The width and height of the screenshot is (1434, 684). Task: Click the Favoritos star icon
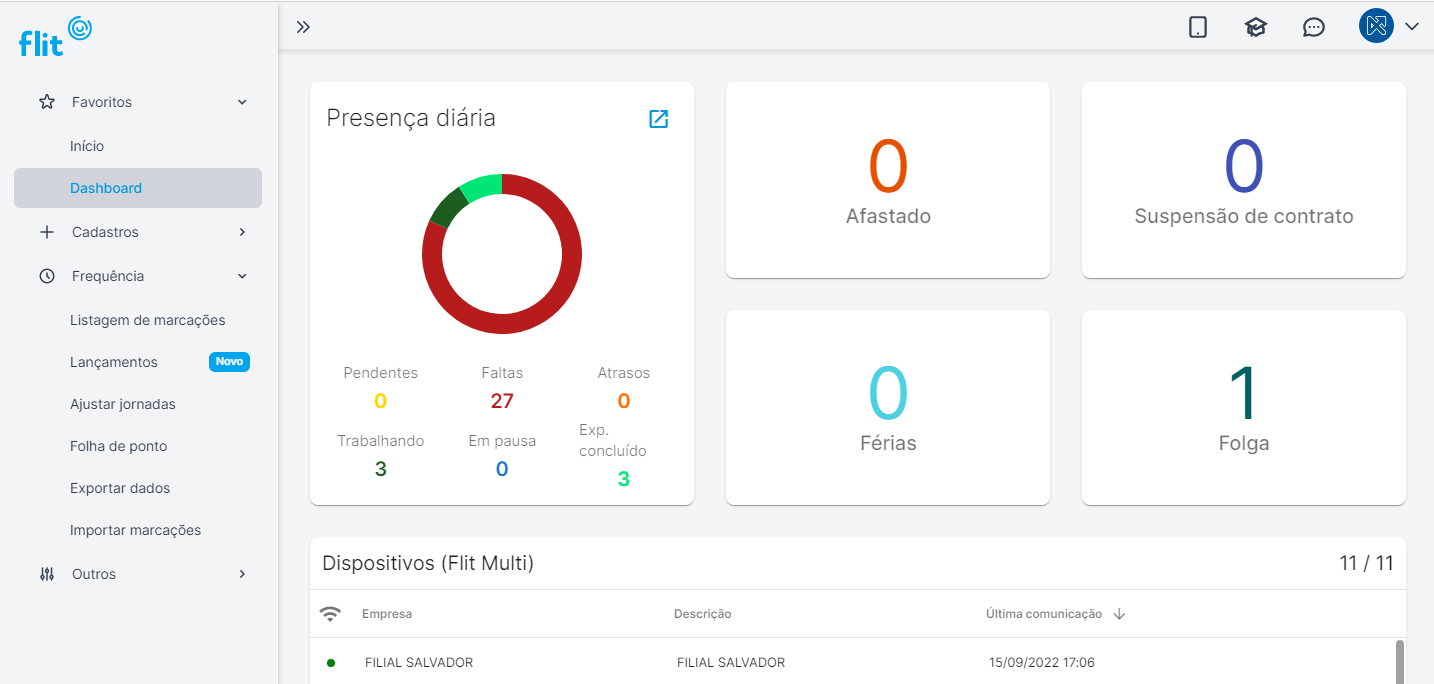46,101
